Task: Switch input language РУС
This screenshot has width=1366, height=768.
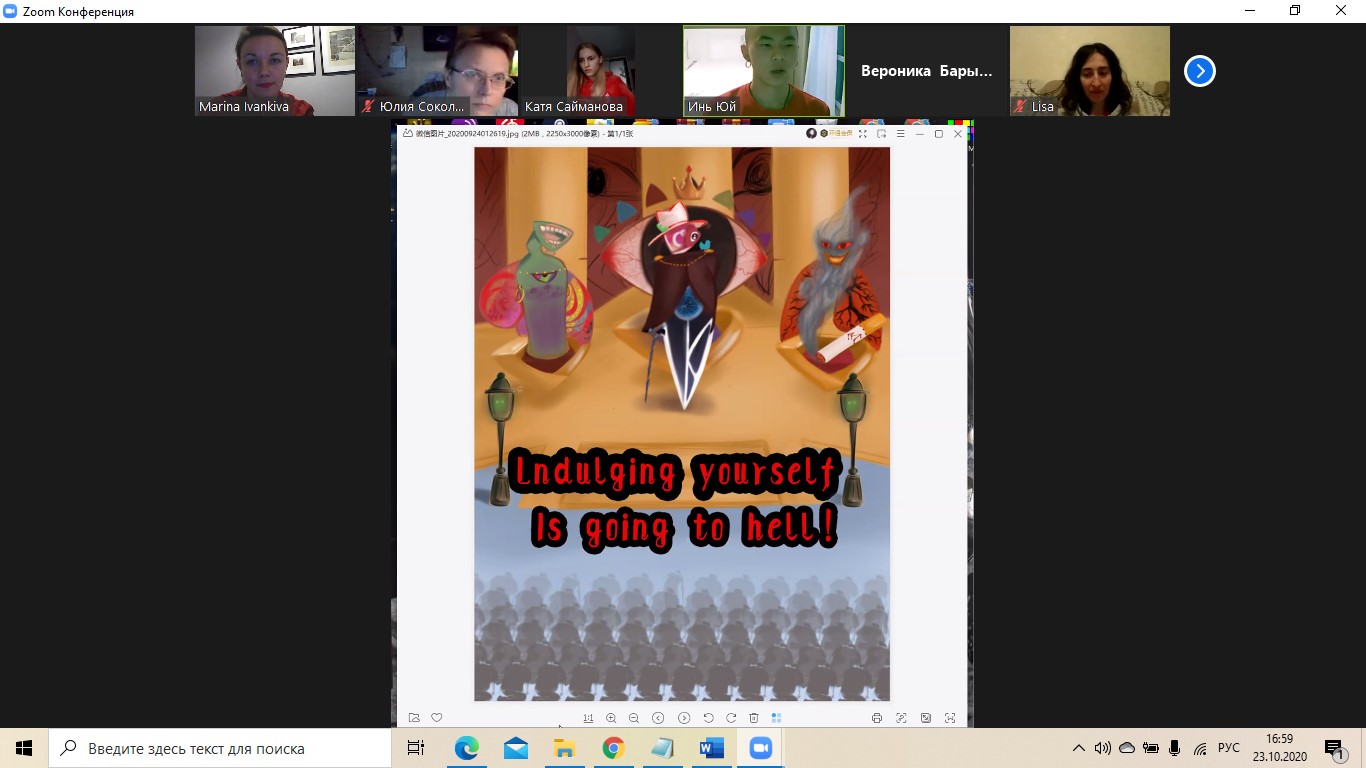Action: 1229,748
